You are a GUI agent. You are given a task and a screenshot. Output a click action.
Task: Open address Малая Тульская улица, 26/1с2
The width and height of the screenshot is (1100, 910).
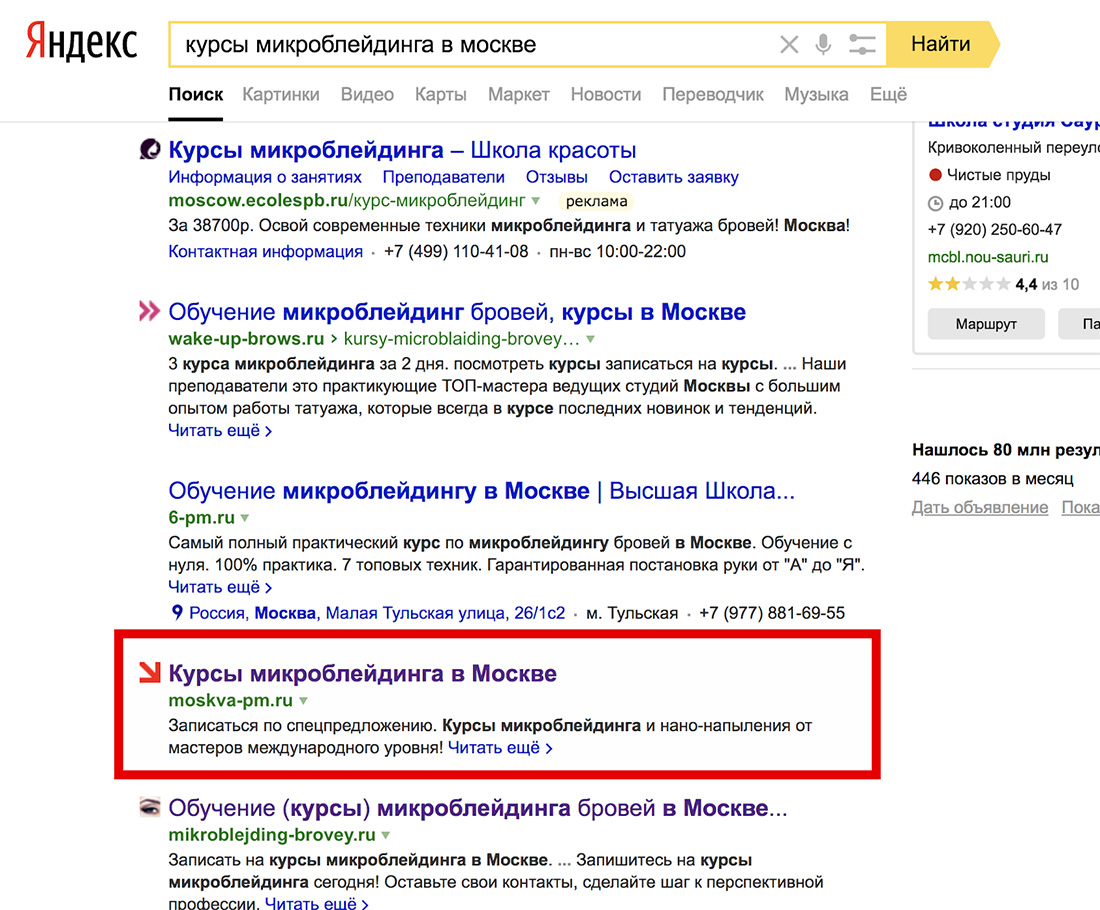pyautogui.click(x=377, y=613)
